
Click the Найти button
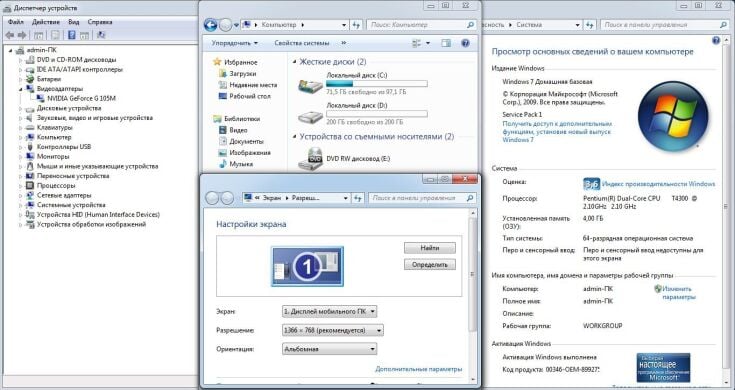tap(430, 248)
